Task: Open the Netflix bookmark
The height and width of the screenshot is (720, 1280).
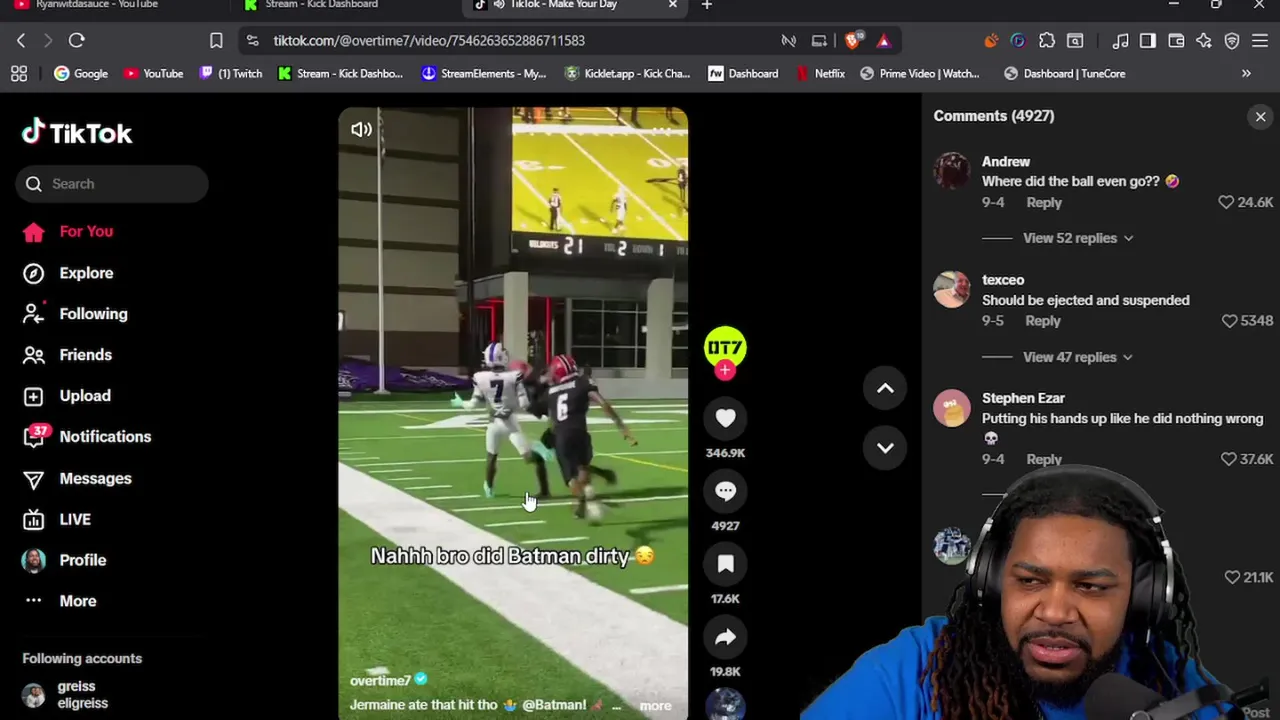Action: click(820, 73)
